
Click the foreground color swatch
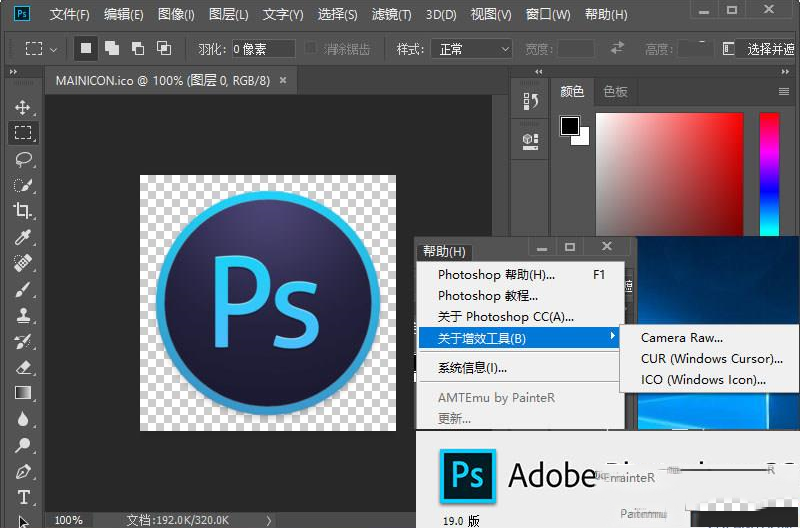point(569,125)
